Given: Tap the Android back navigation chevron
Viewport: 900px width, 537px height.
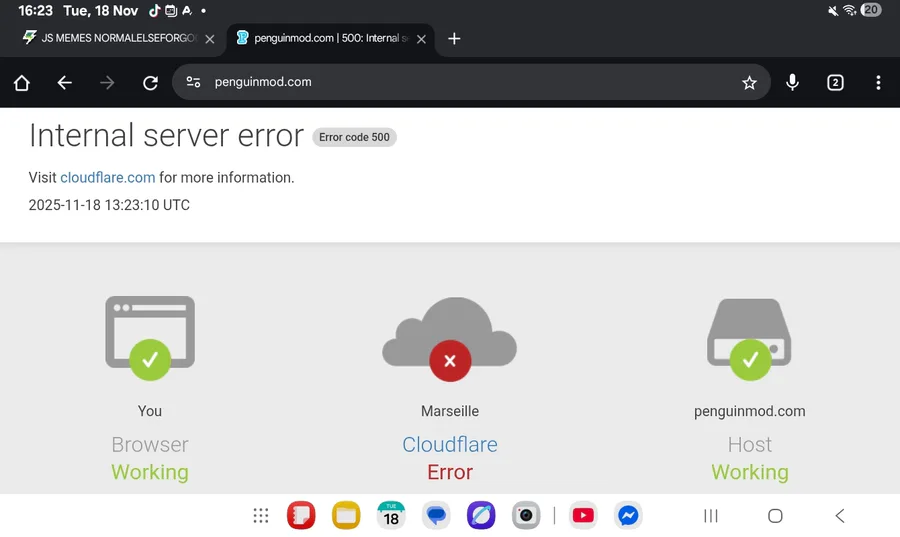Looking at the screenshot, I should (x=840, y=516).
